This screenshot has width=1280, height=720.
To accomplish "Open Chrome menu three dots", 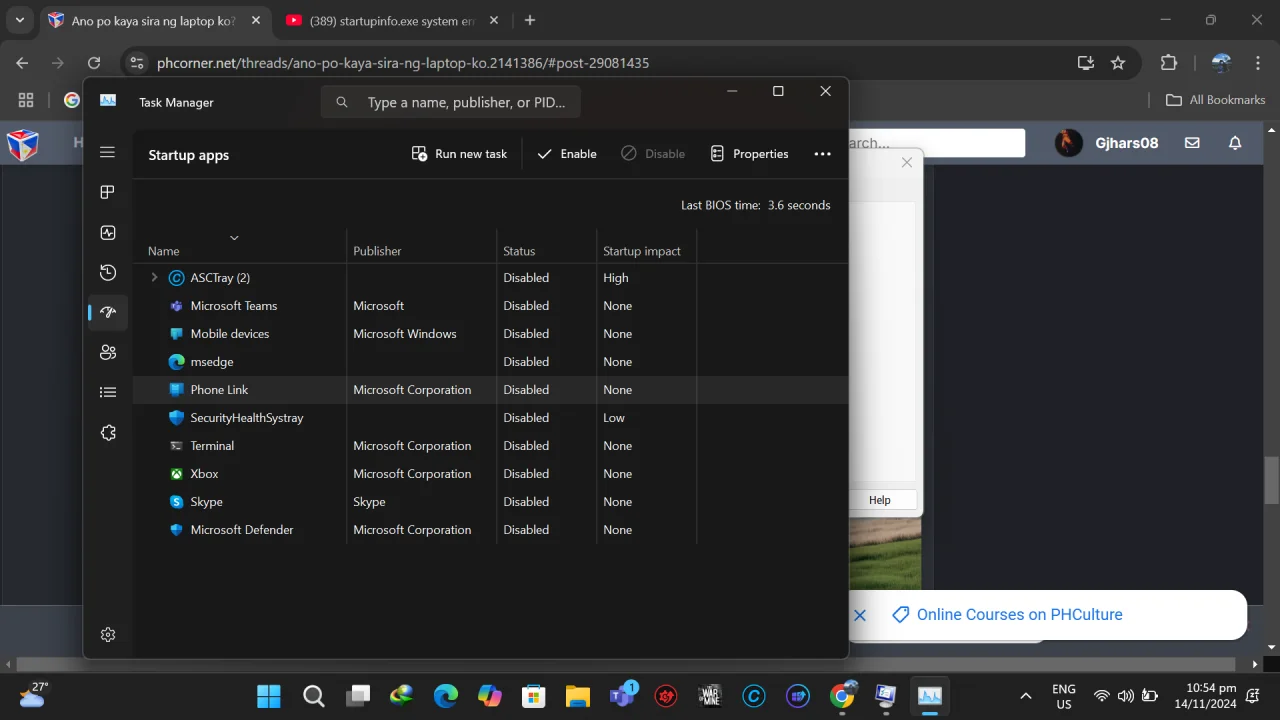I will [x=1257, y=63].
